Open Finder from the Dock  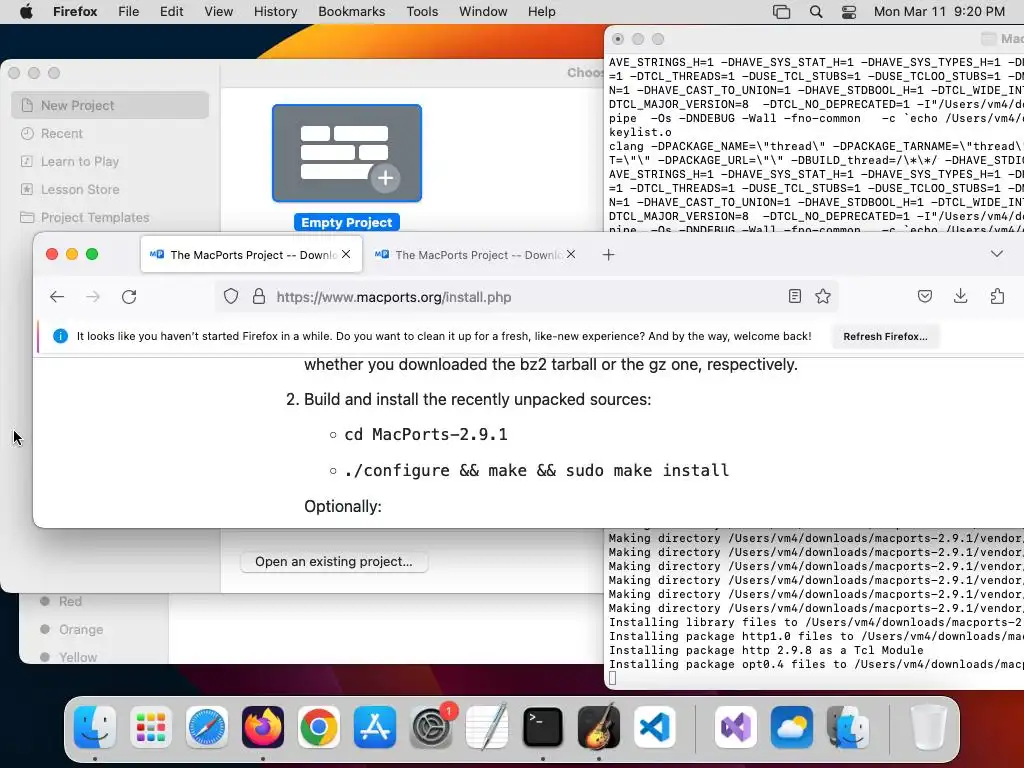(x=95, y=727)
